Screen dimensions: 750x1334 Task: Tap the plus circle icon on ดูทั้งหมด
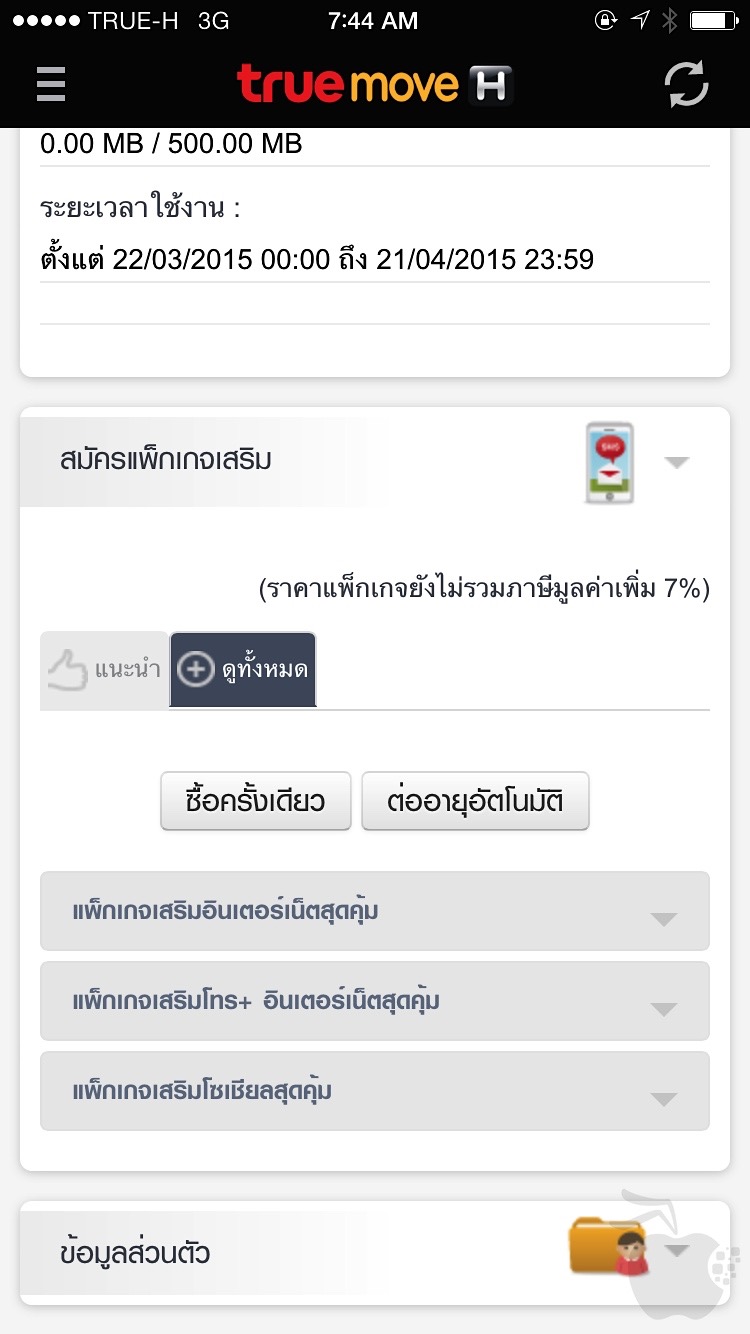(x=196, y=670)
